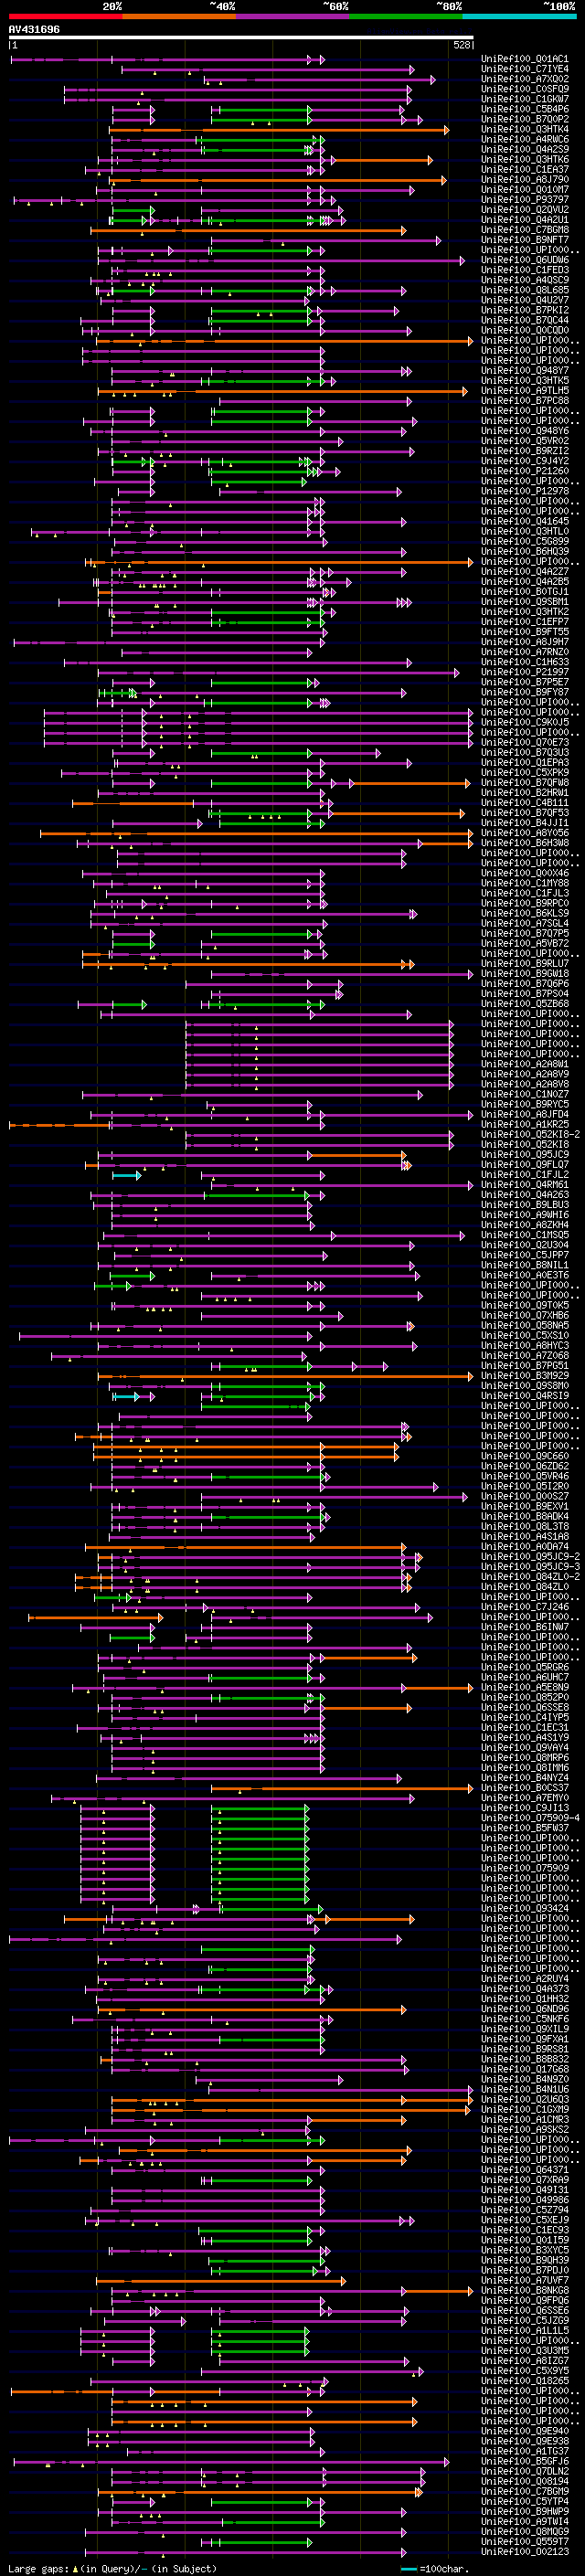Click the cyan ~100% identity legend bar
585x2576 pixels.
click(520, 16)
